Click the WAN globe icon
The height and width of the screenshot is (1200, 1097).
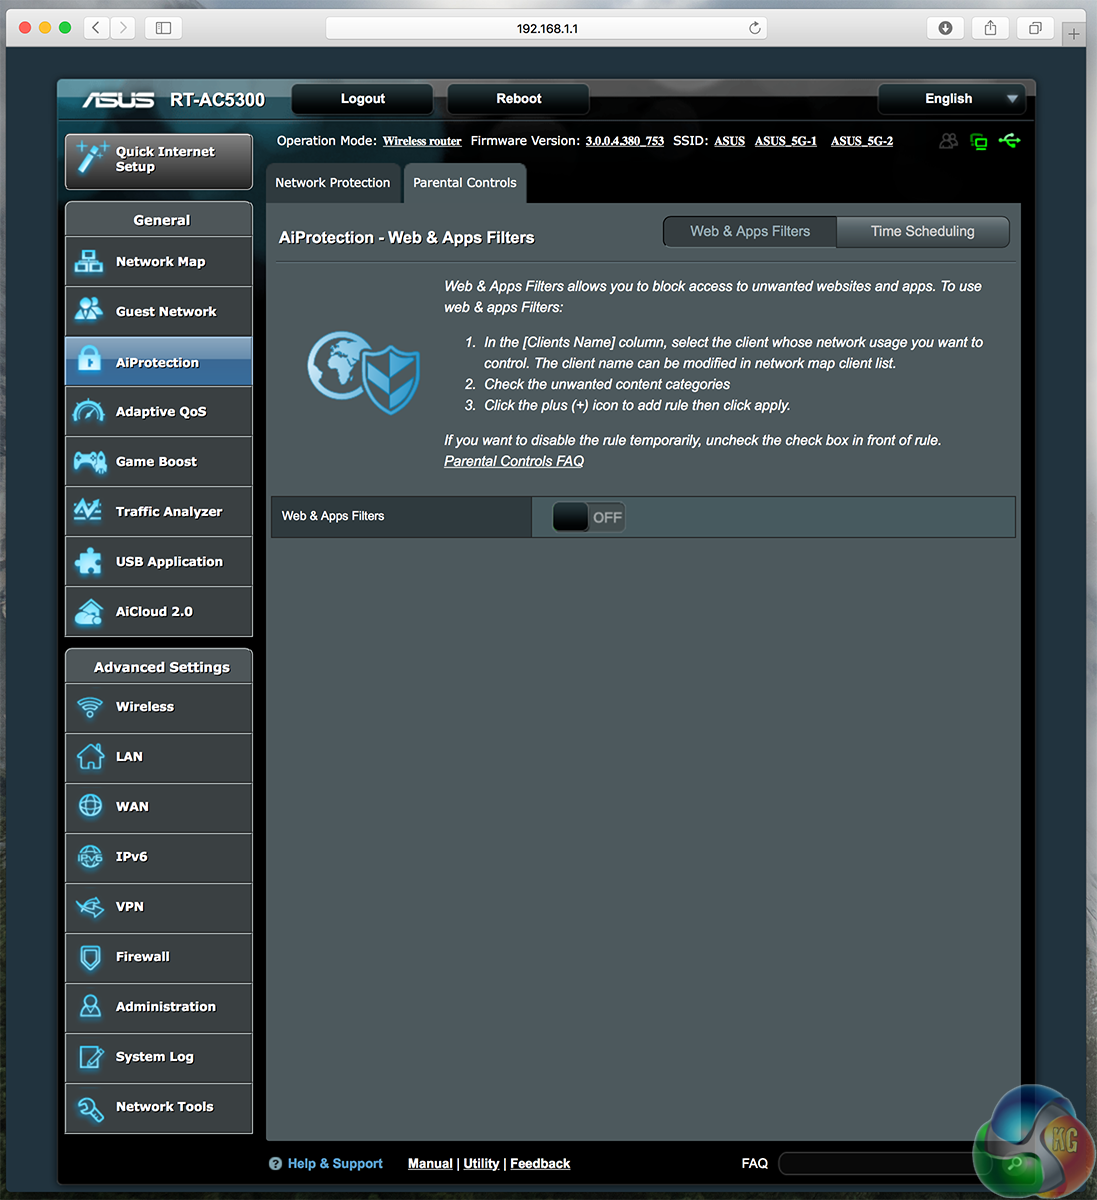[x=90, y=806]
